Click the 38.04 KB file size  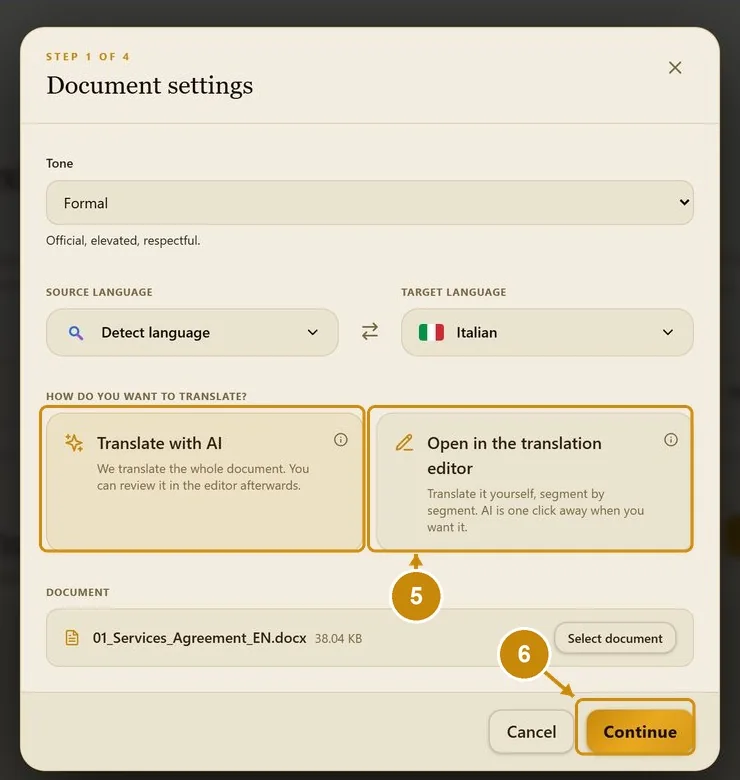338,639
